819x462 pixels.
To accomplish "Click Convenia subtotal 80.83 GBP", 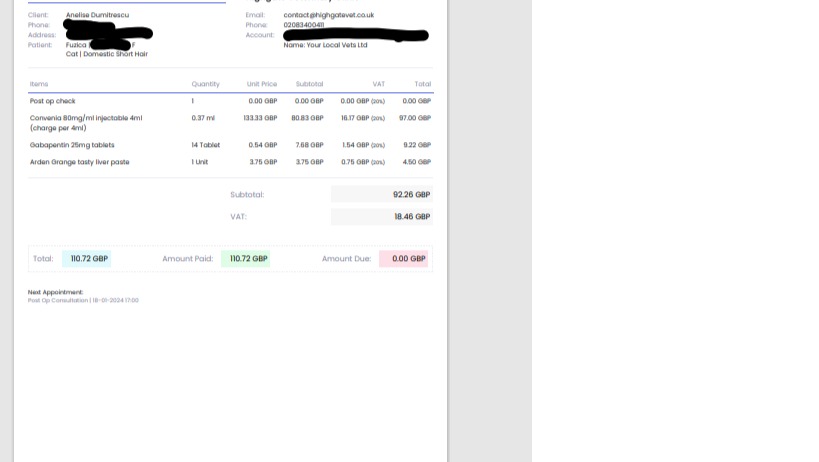I will [x=307, y=118].
